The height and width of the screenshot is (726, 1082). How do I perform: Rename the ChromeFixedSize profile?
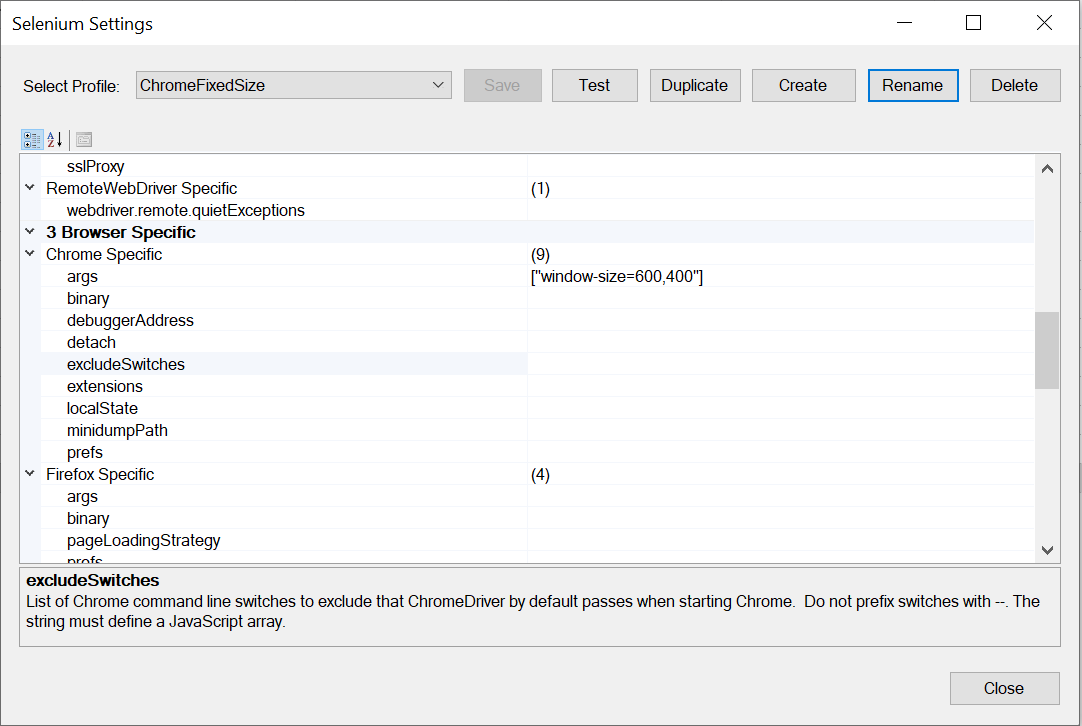coord(912,85)
